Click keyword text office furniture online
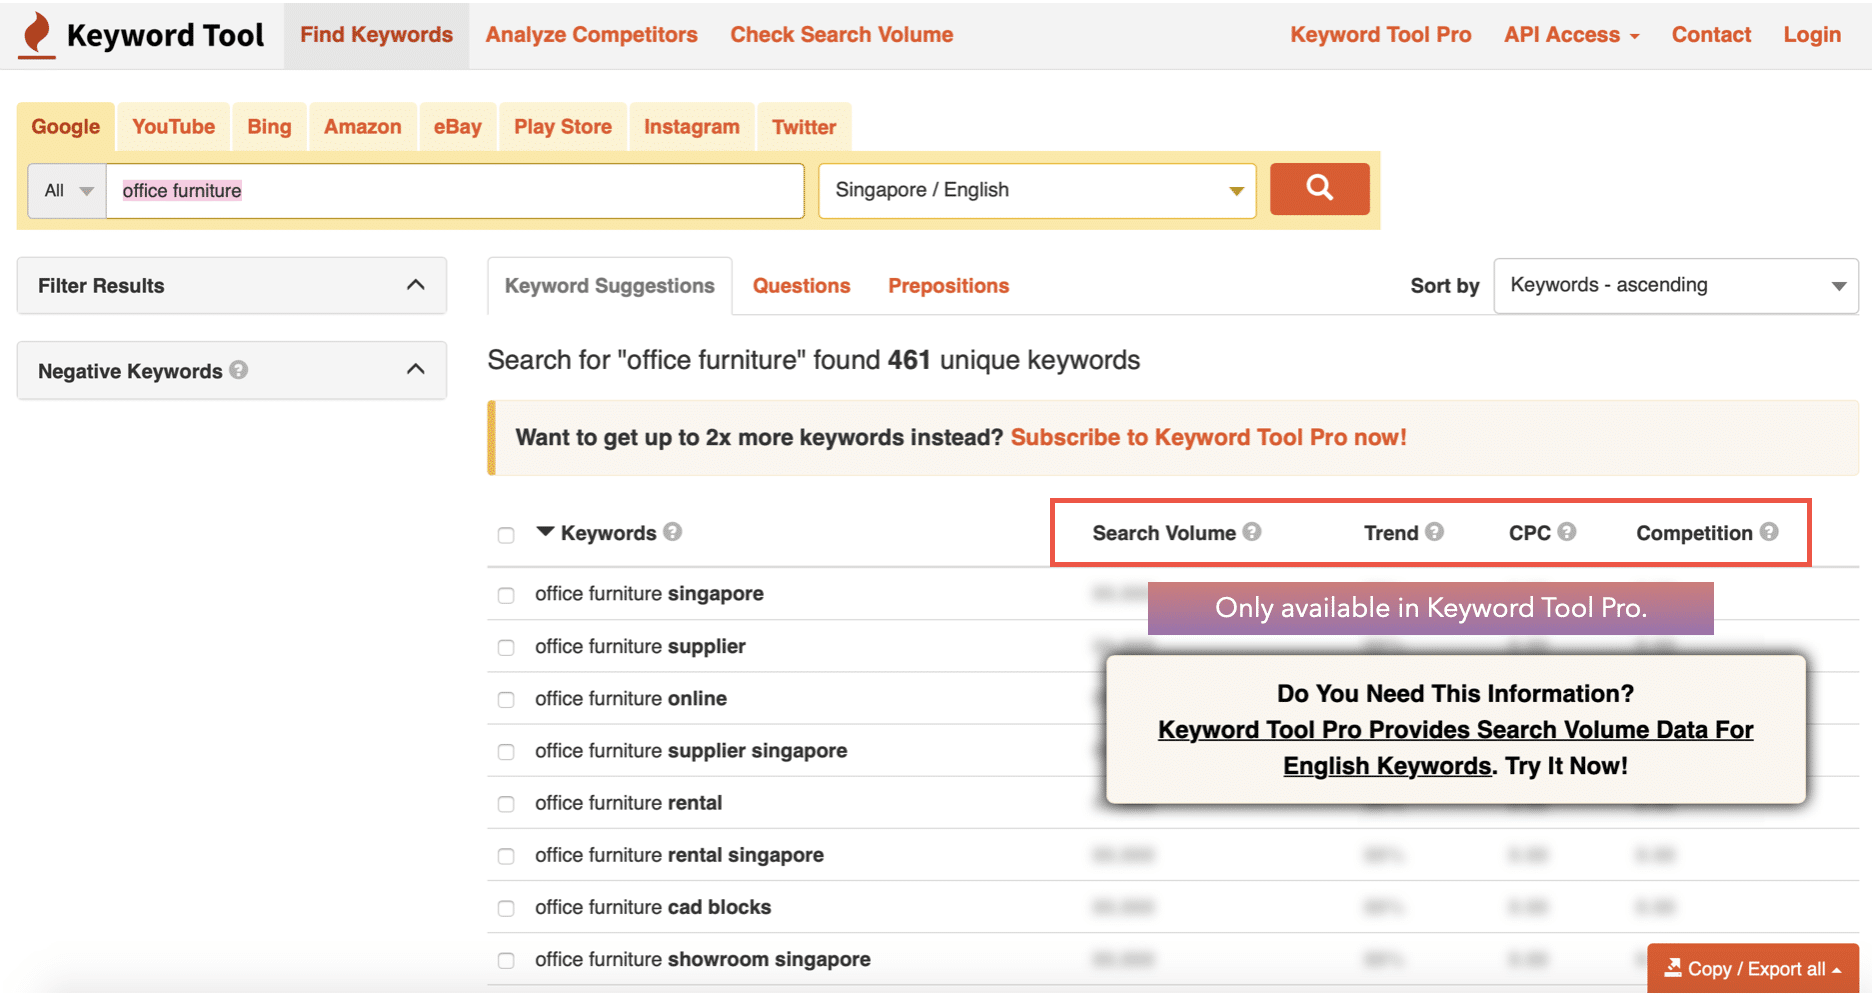The image size is (1872, 1002). point(631,698)
